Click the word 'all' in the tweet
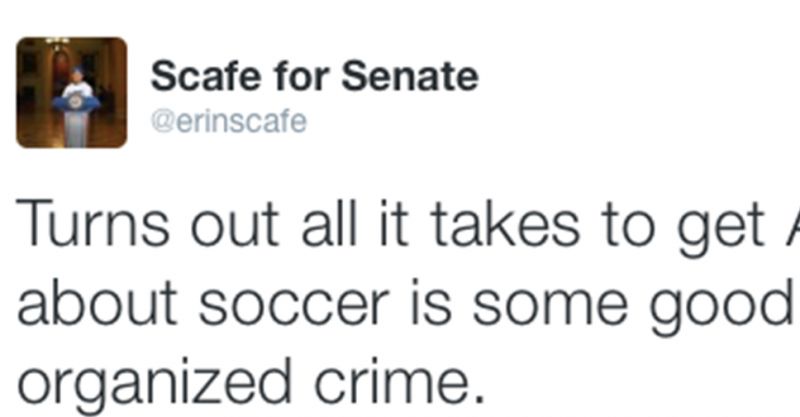 pyautogui.click(x=318, y=230)
